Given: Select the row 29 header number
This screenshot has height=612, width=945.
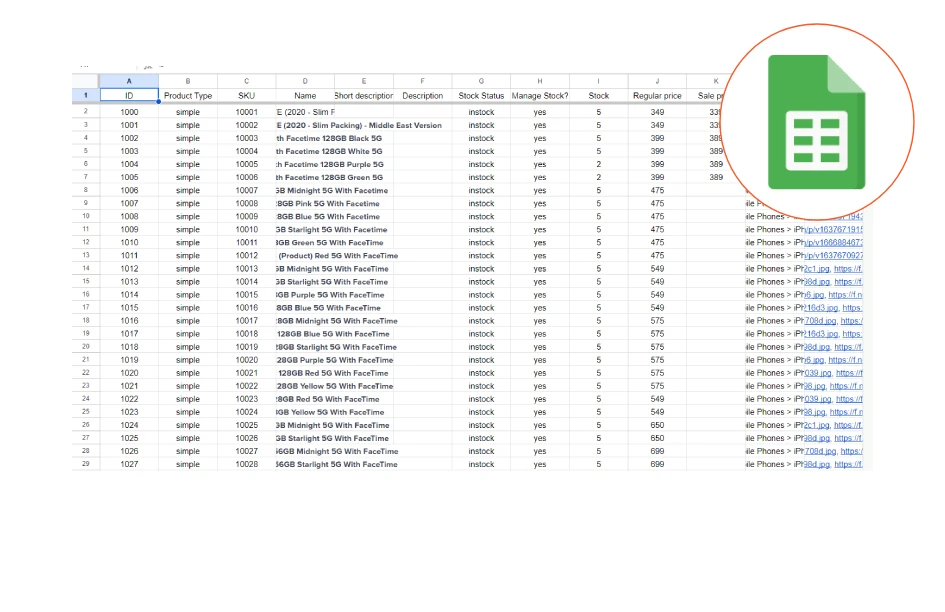Looking at the screenshot, I should [86, 464].
